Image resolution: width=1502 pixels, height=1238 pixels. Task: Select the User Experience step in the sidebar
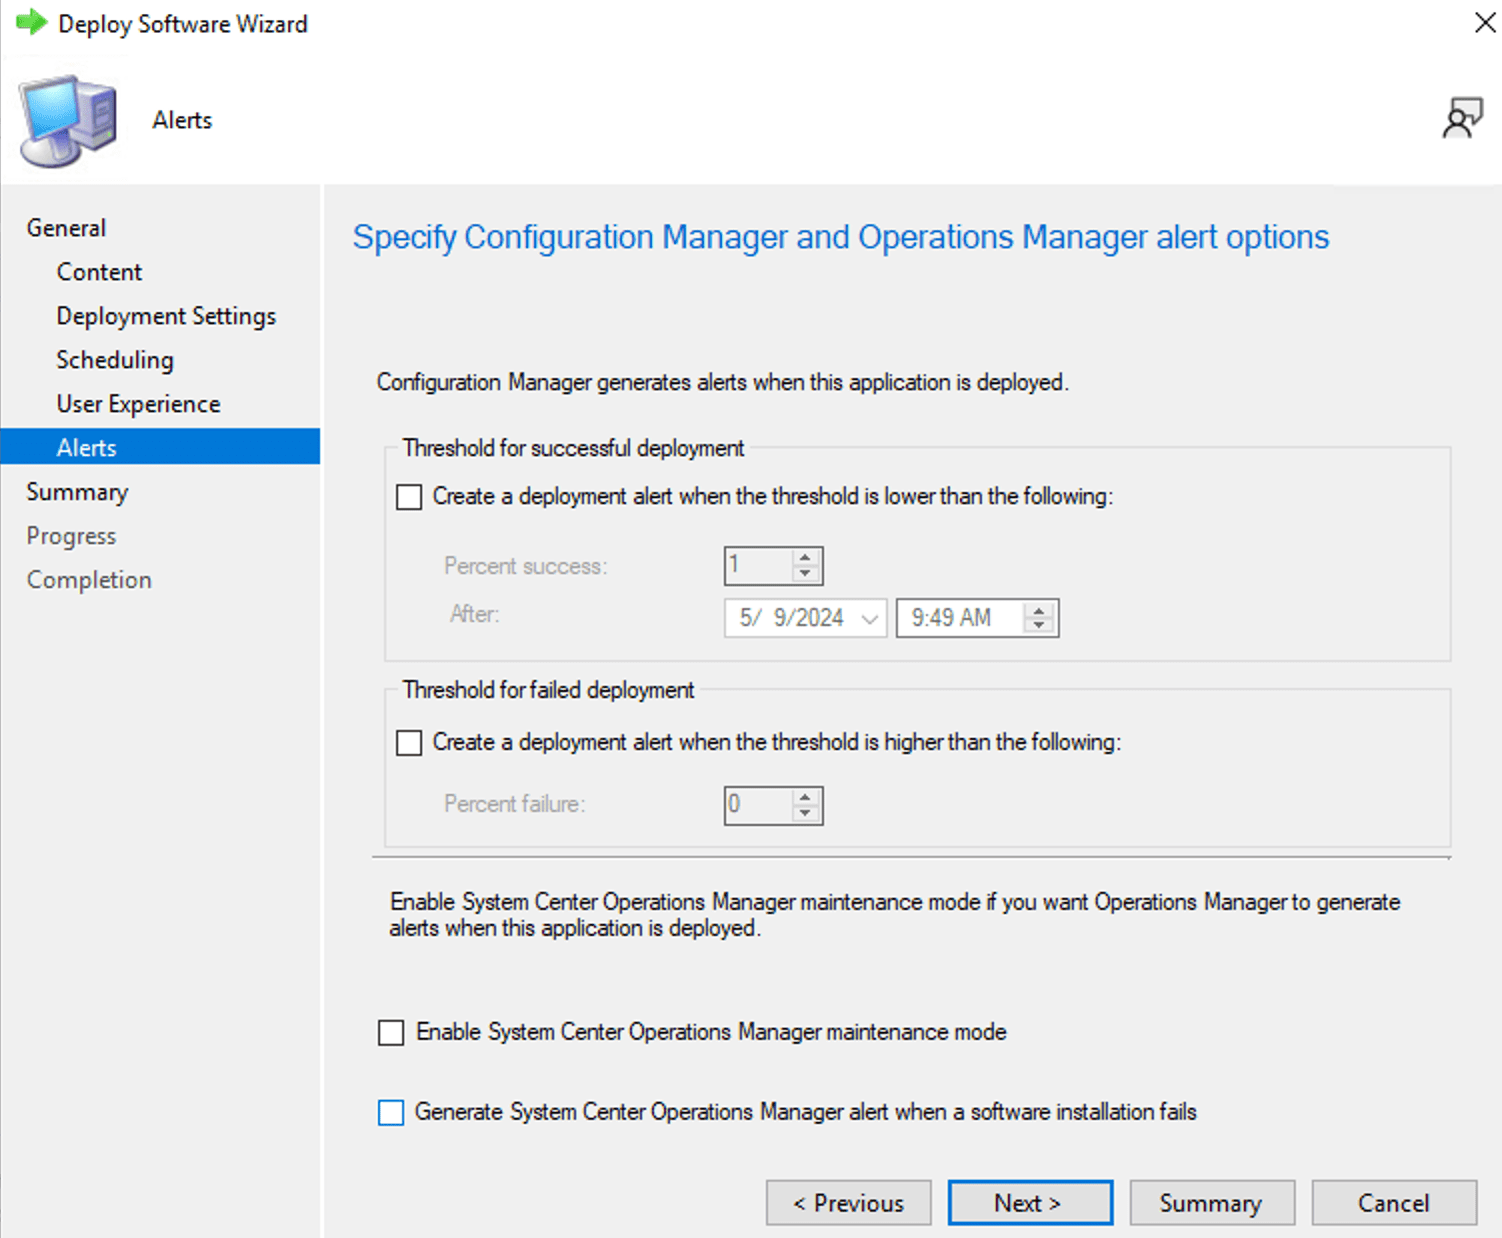tap(137, 403)
